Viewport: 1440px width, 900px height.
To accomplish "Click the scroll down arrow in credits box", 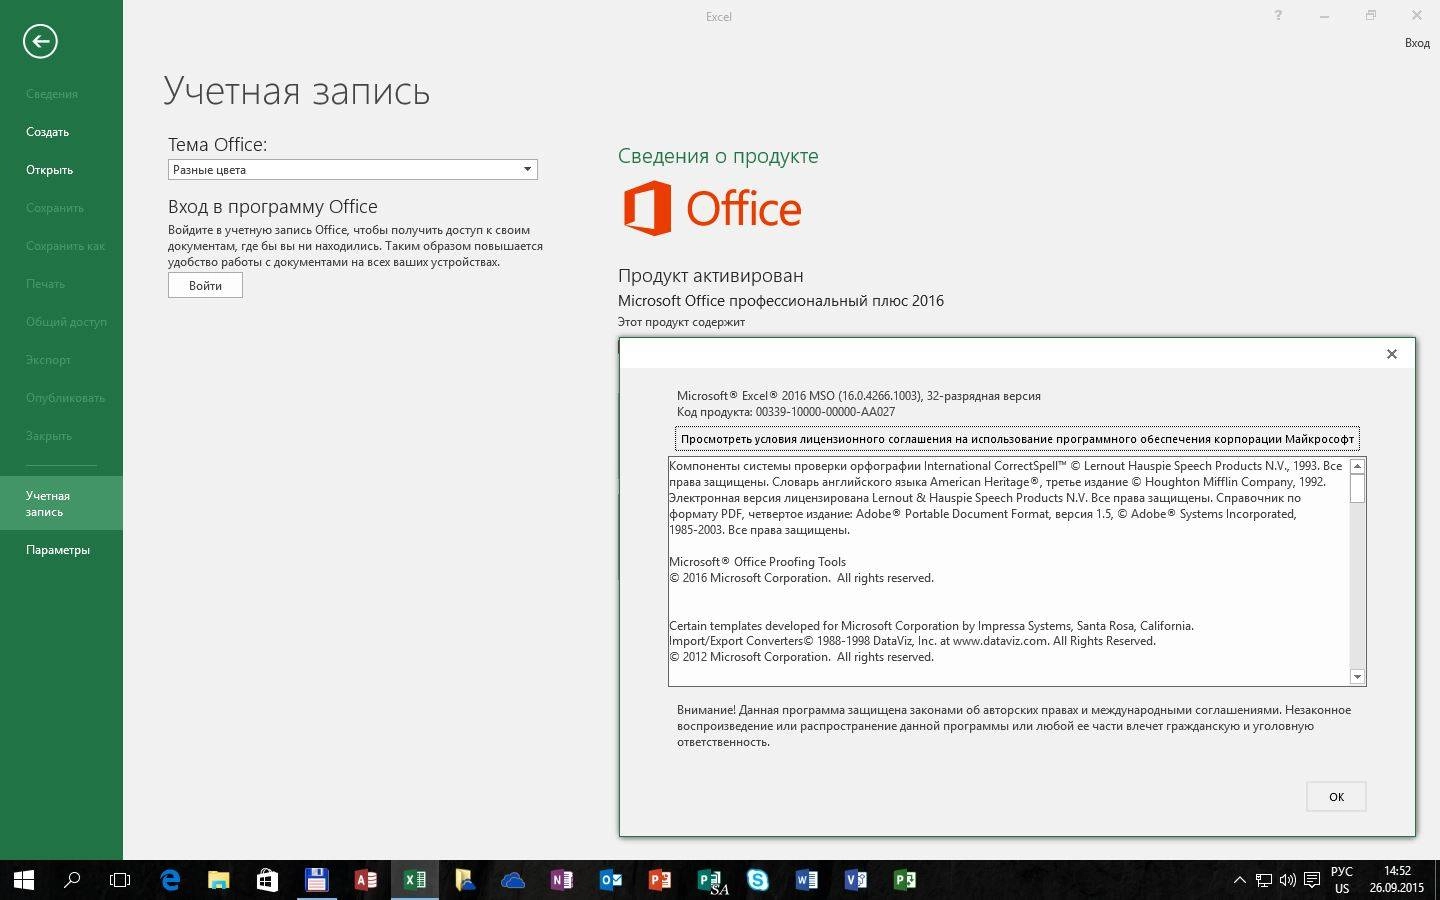I will (x=1357, y=677).
